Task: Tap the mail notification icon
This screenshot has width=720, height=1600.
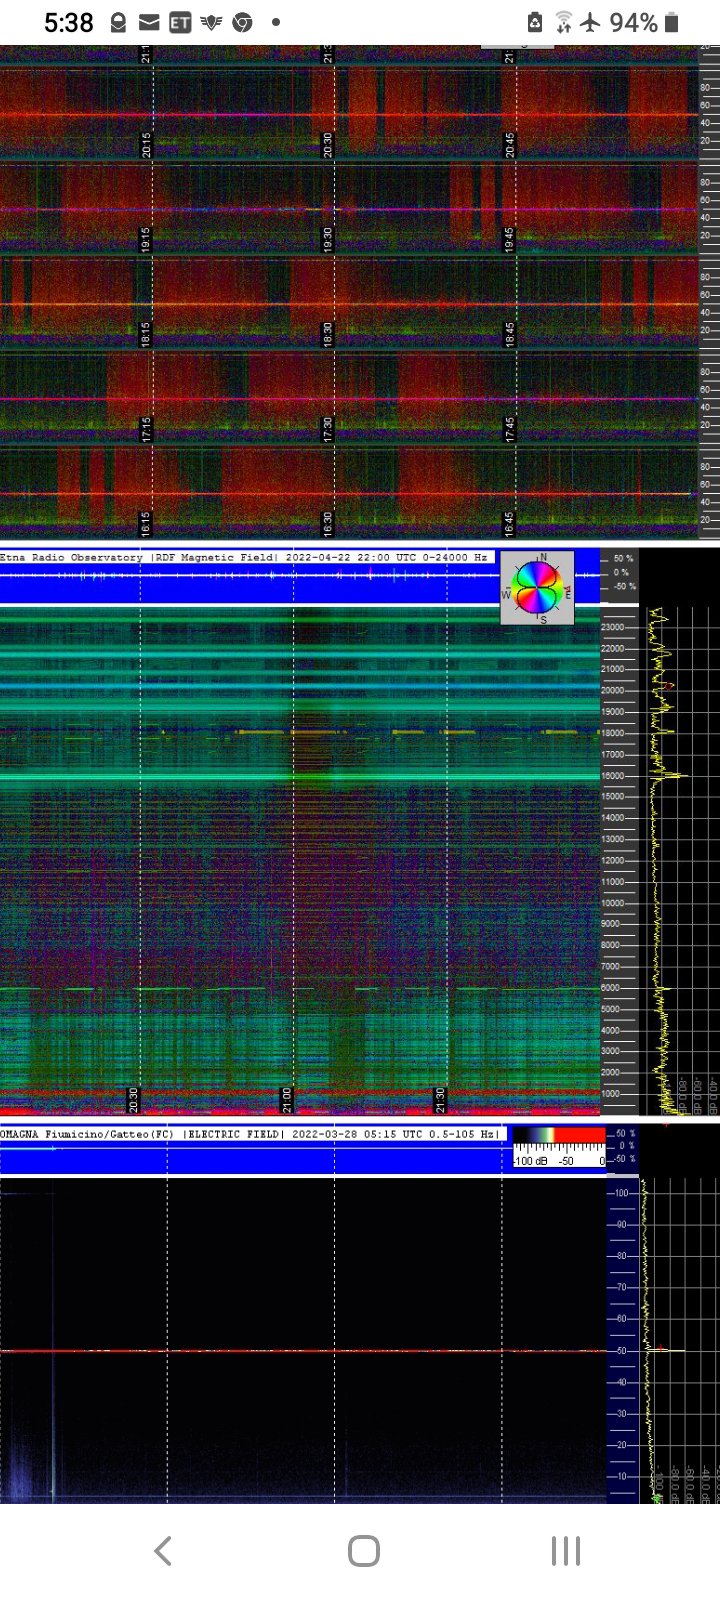Action: (x=148, y=23)
